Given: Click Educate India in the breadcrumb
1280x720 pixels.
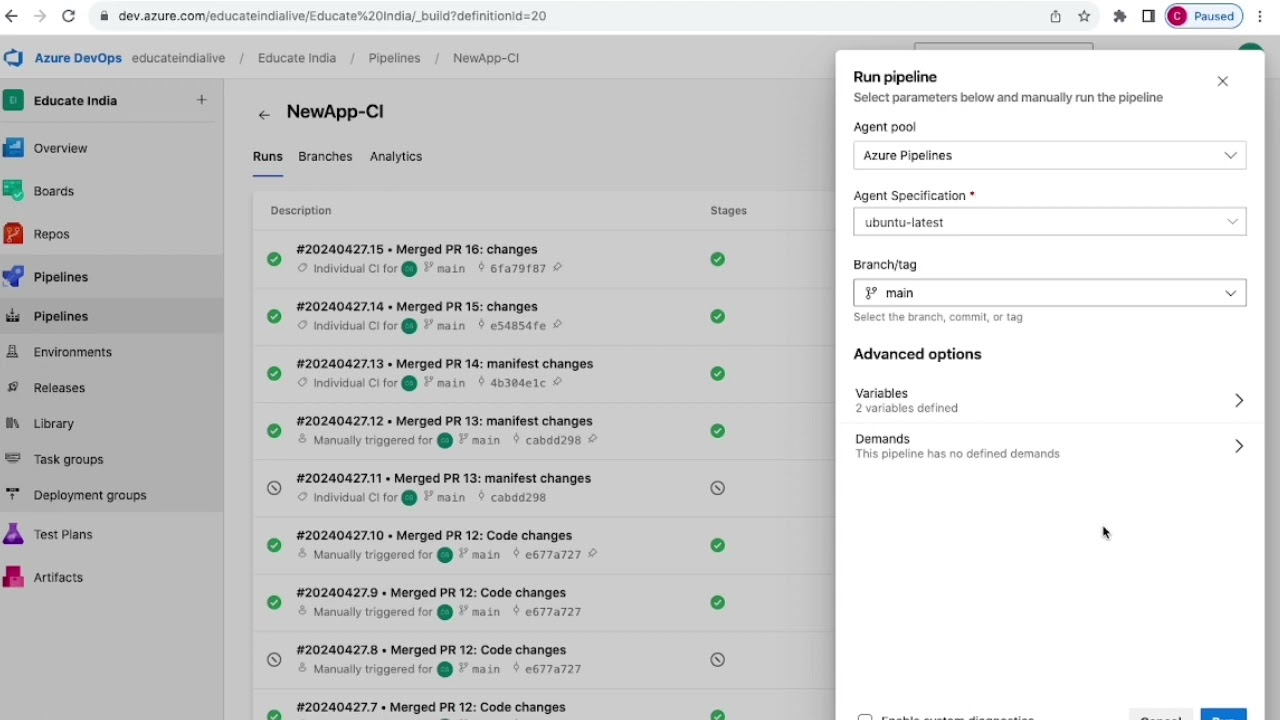Looking at the screenshot, I should (x=297, y=58).
